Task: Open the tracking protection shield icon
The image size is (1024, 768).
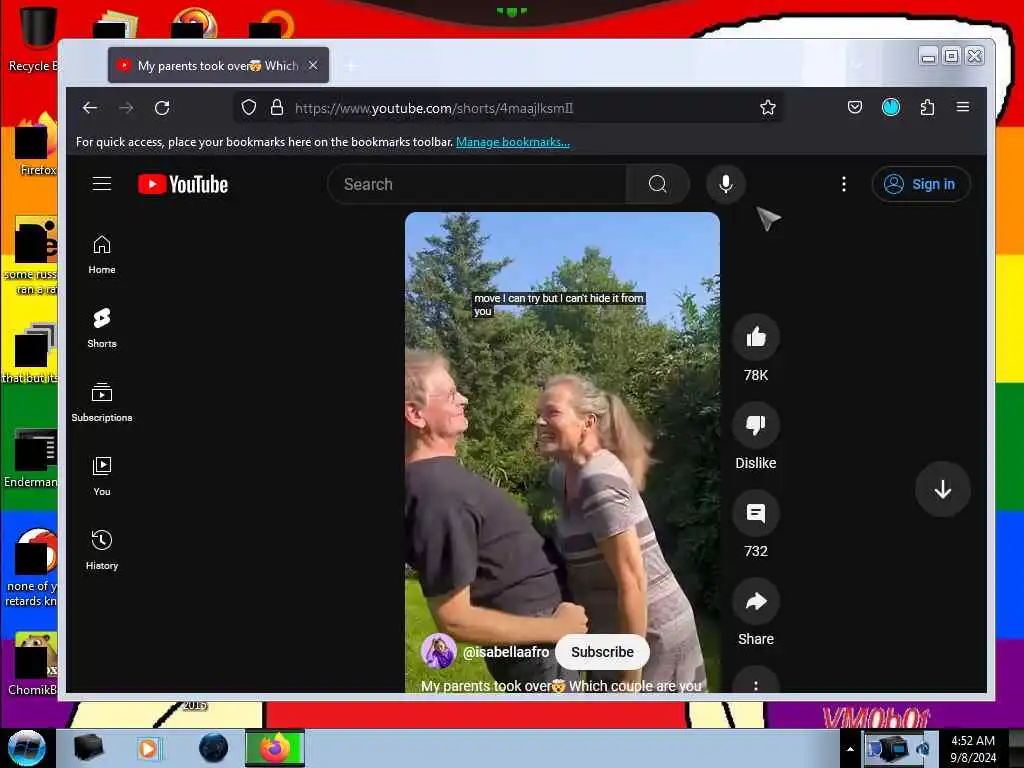Action: point(248,108)
